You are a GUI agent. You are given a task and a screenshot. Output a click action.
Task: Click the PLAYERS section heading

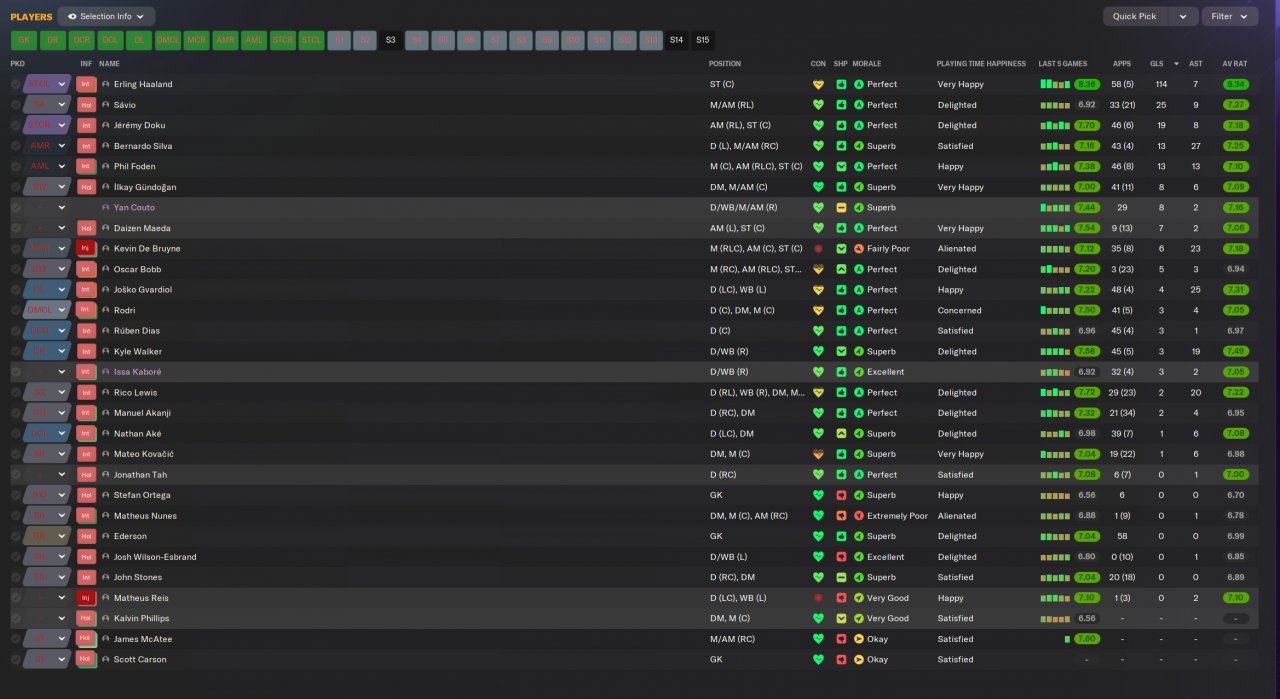[x=31, y=16]
